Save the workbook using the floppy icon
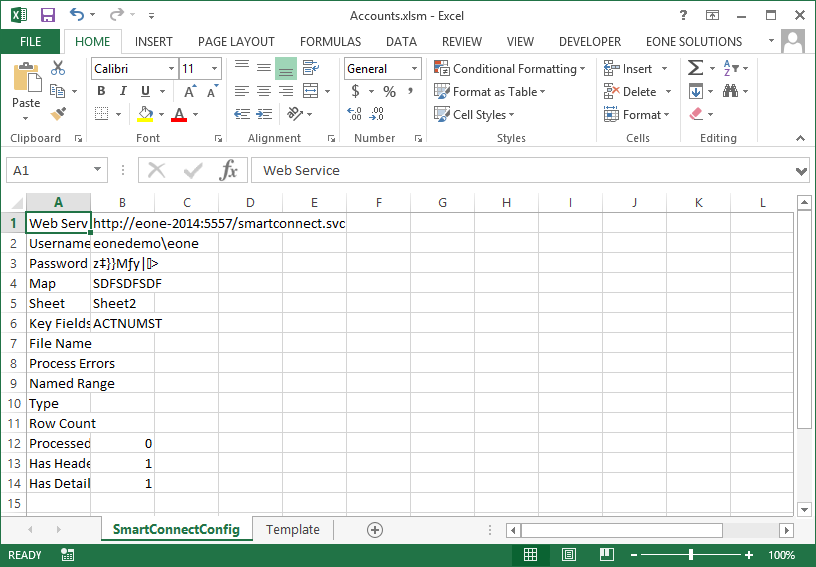The width and height of the screenshot is (816, 567). click(x=48, y=15)
